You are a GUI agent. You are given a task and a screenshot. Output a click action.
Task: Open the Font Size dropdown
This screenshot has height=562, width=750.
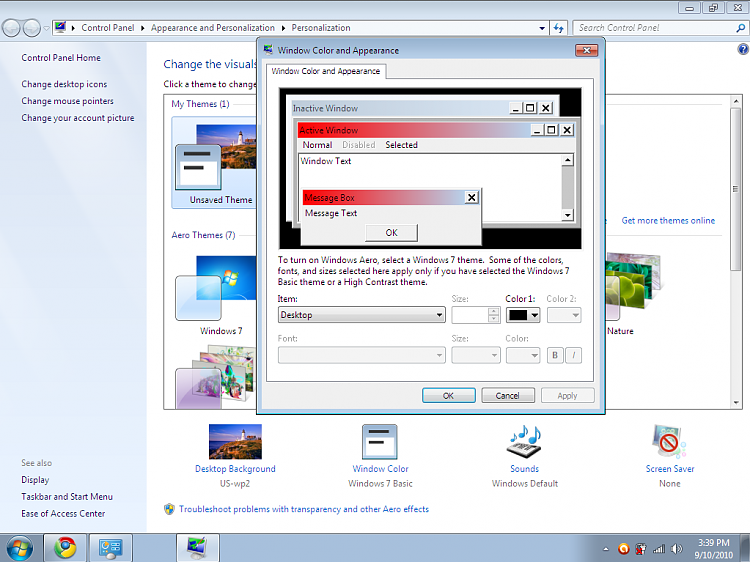click(476, 355)
